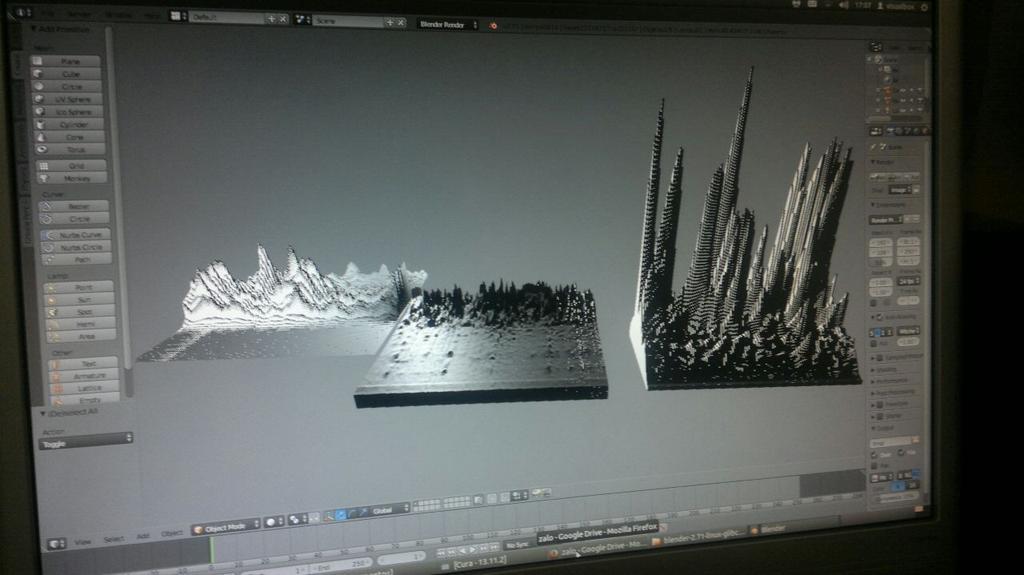Open the viewport shading dropdown
Viewport: 1024px width, 575px height.
coord(274,523)
